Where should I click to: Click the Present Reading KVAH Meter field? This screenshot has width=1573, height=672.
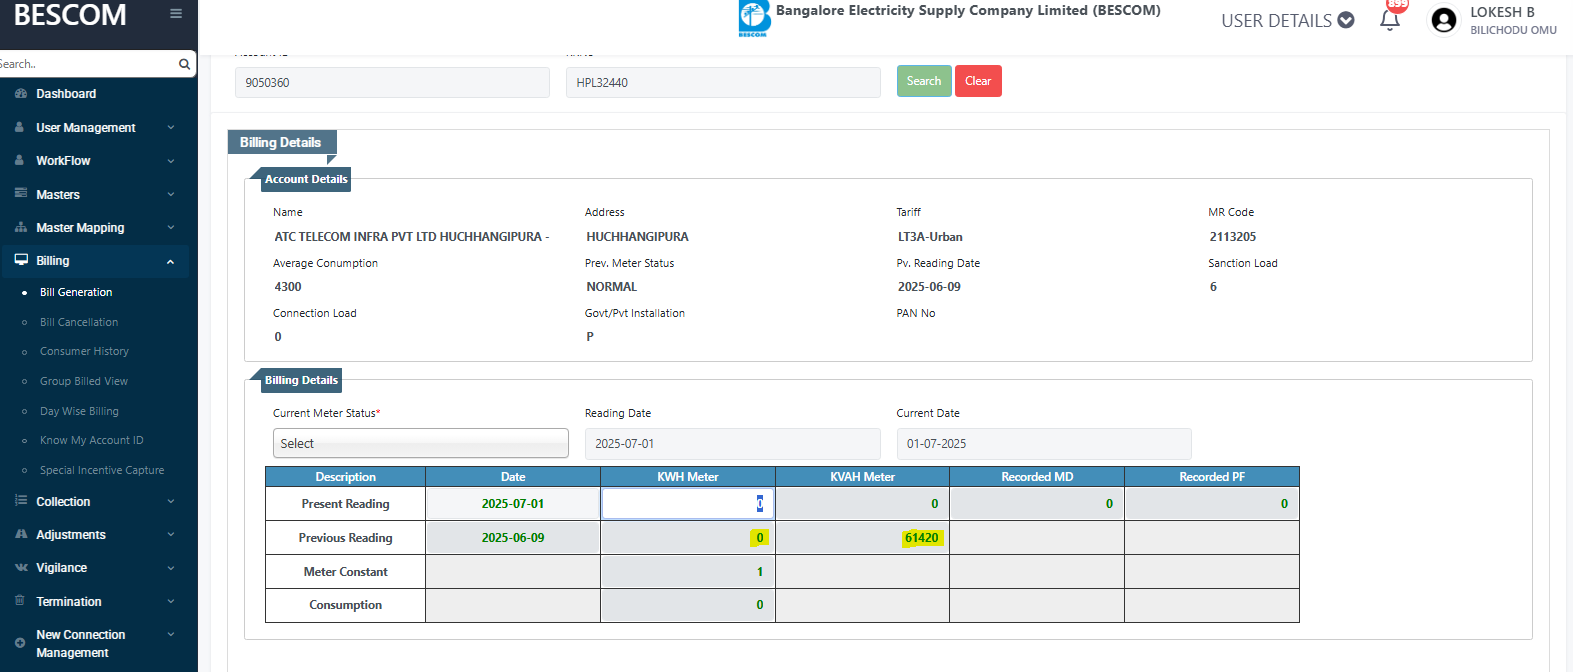click(862, 504)
